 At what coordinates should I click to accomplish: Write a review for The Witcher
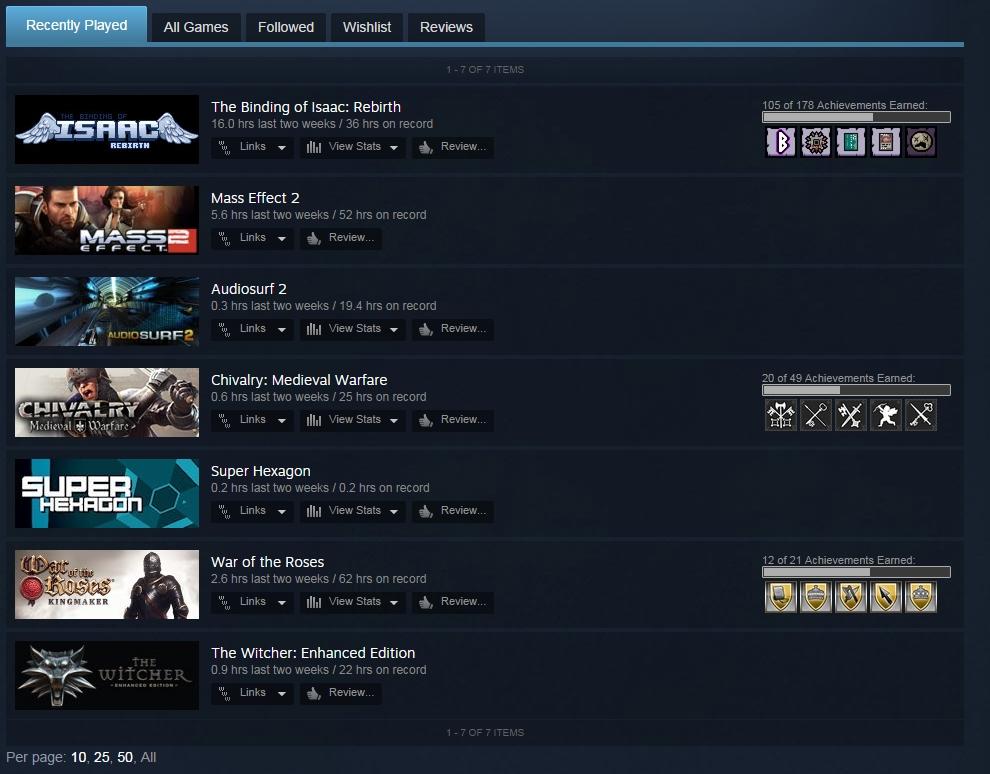point(340,693)
